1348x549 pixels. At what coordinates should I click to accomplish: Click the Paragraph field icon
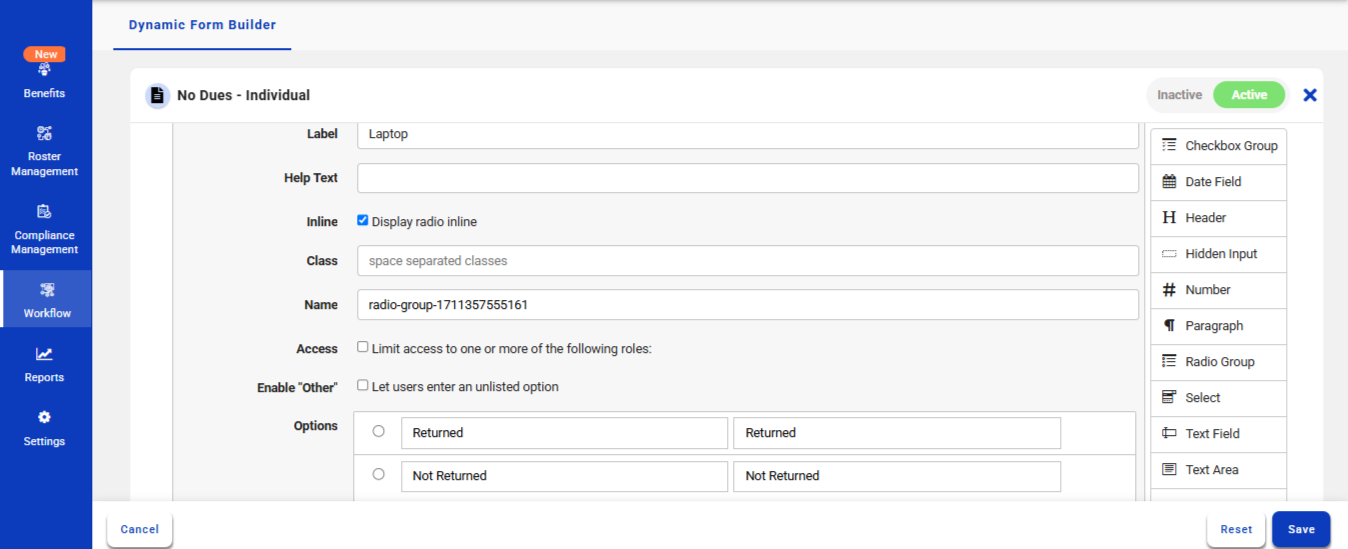pyautogui.click(x=1169, y=326)
